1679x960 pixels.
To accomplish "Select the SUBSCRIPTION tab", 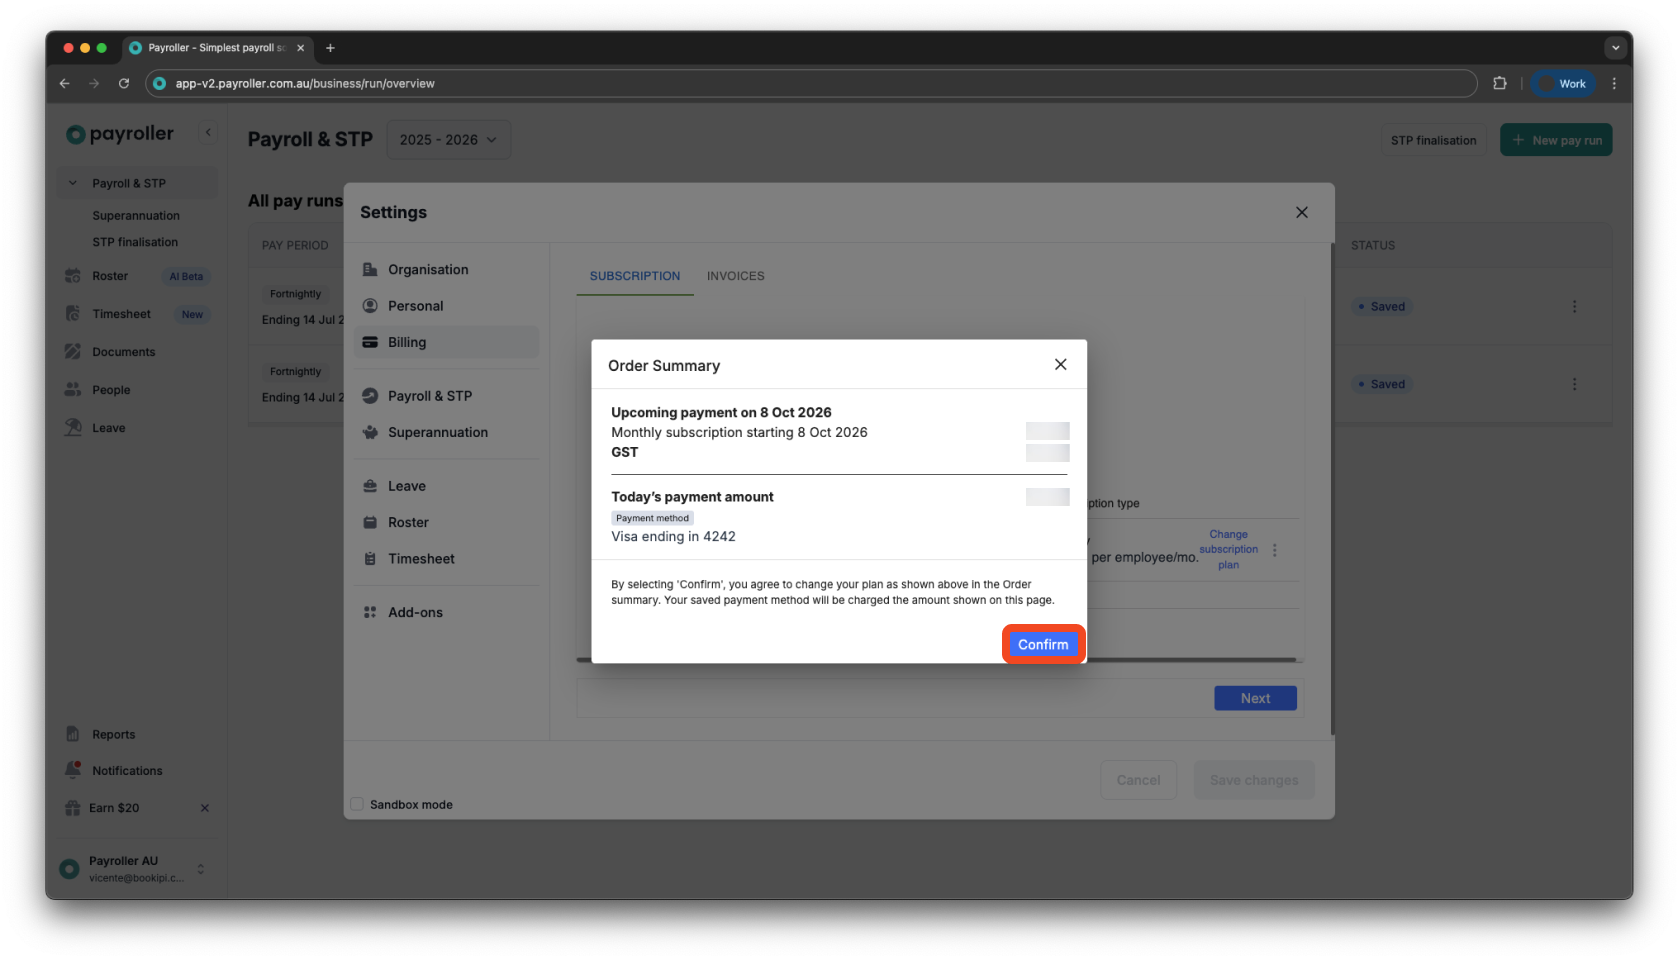I will click(x=634, y=276).
